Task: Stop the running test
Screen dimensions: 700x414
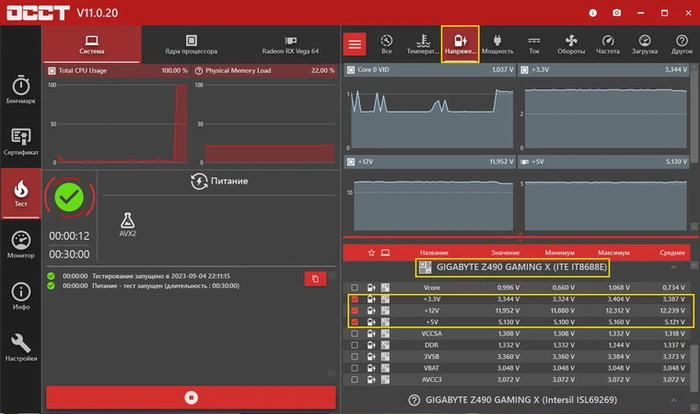Action: tap(191, 397)
